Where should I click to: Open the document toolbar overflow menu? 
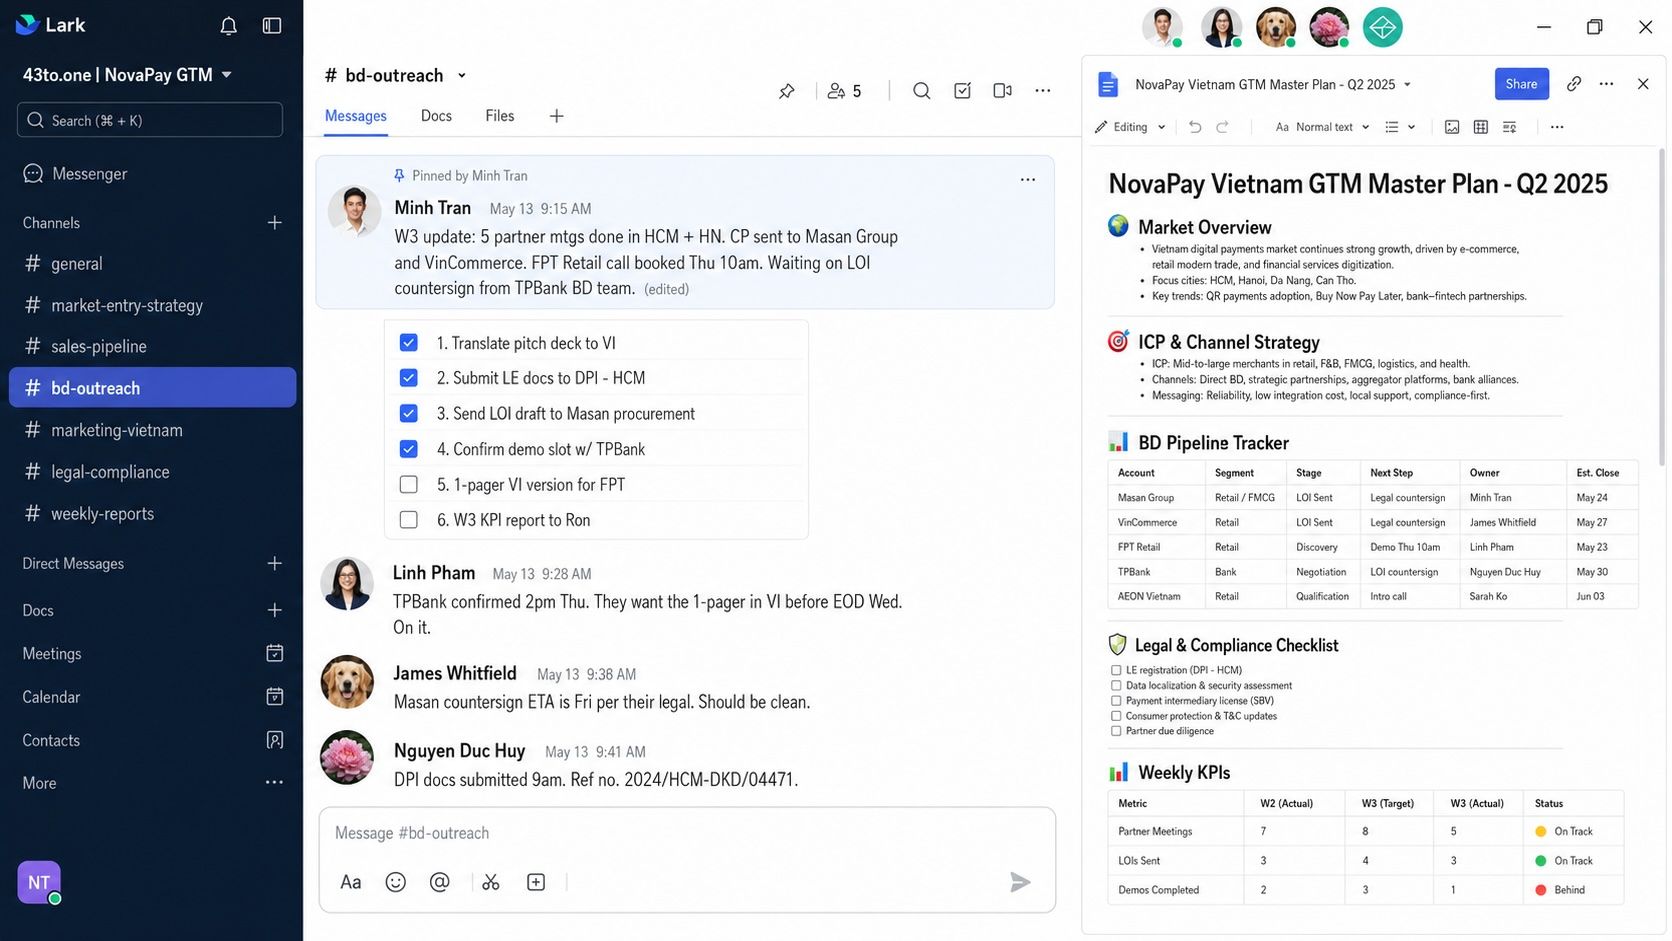tap(1557, 127)
